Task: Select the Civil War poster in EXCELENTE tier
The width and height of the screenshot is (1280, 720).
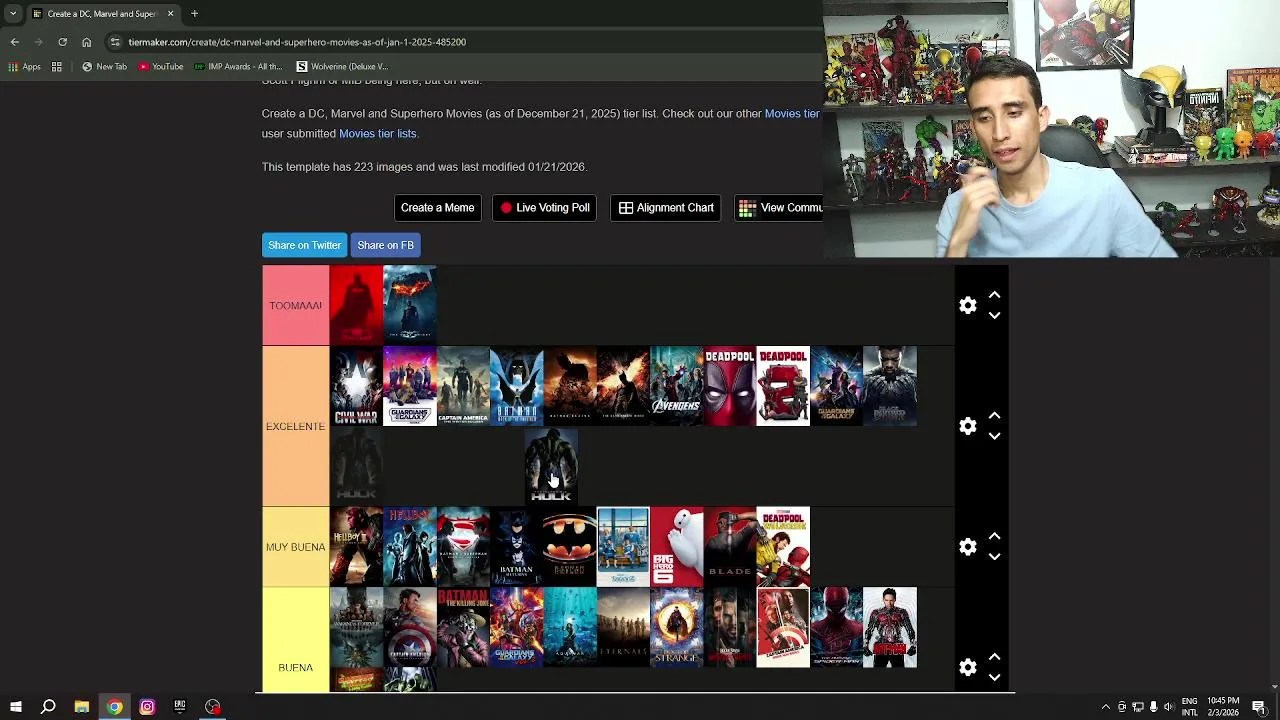Action: tap(356, 386)
